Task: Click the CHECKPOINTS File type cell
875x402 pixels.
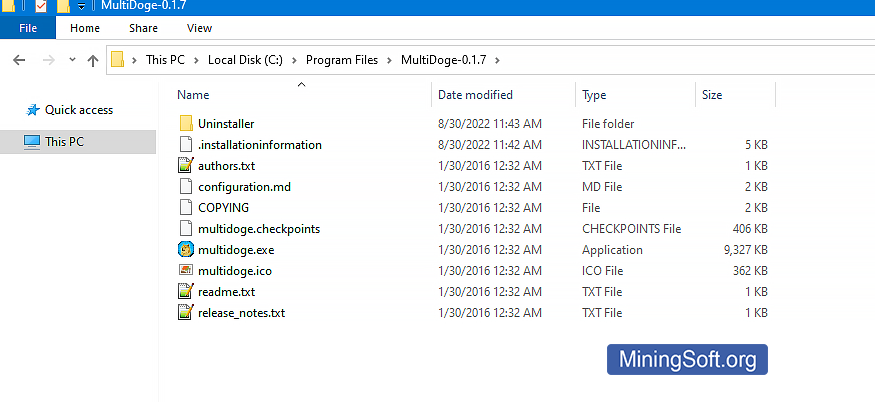Action: pyautogui.click(x=632, y=229)
